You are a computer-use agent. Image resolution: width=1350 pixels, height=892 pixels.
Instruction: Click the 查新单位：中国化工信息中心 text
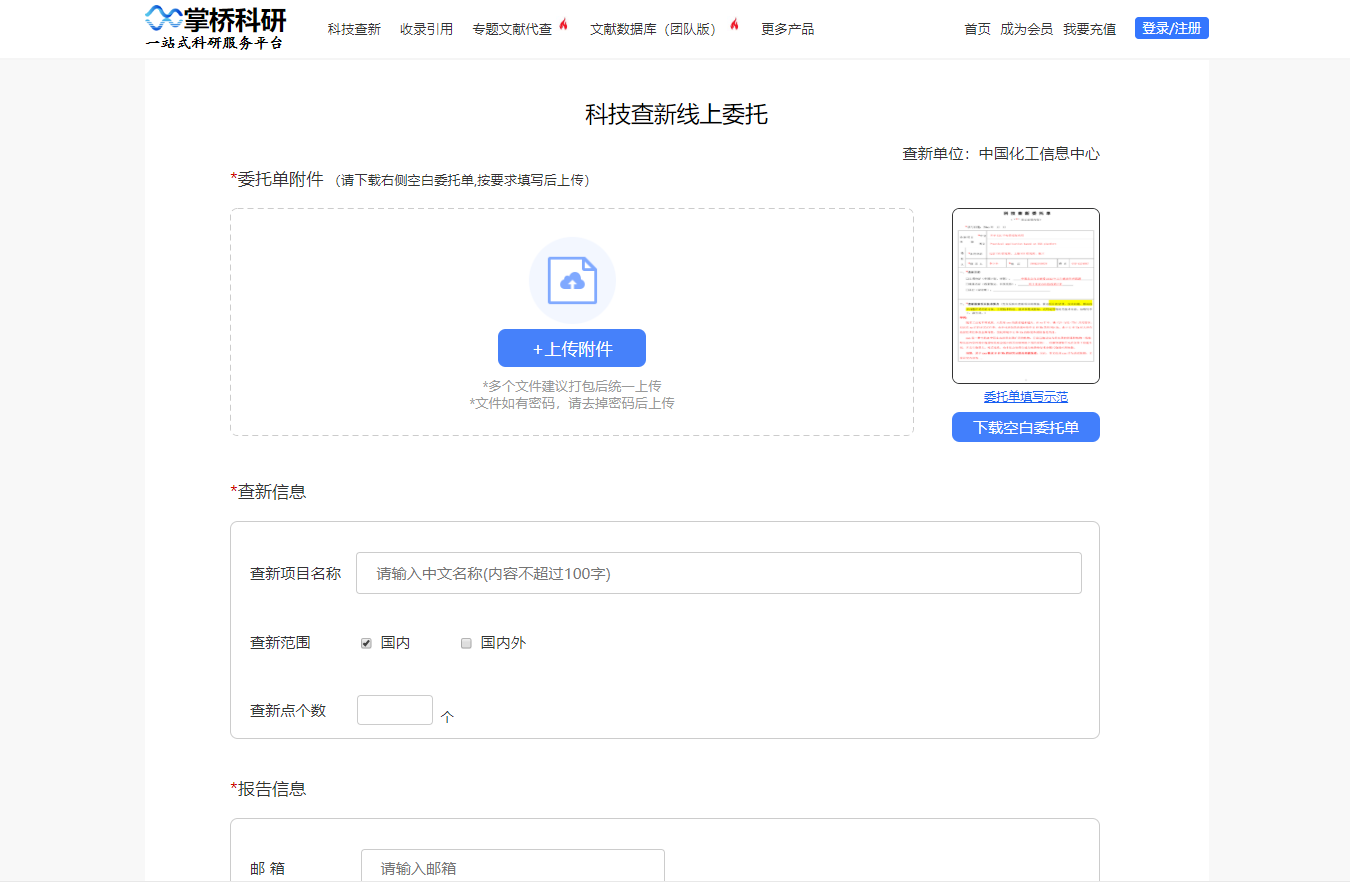1001,154
